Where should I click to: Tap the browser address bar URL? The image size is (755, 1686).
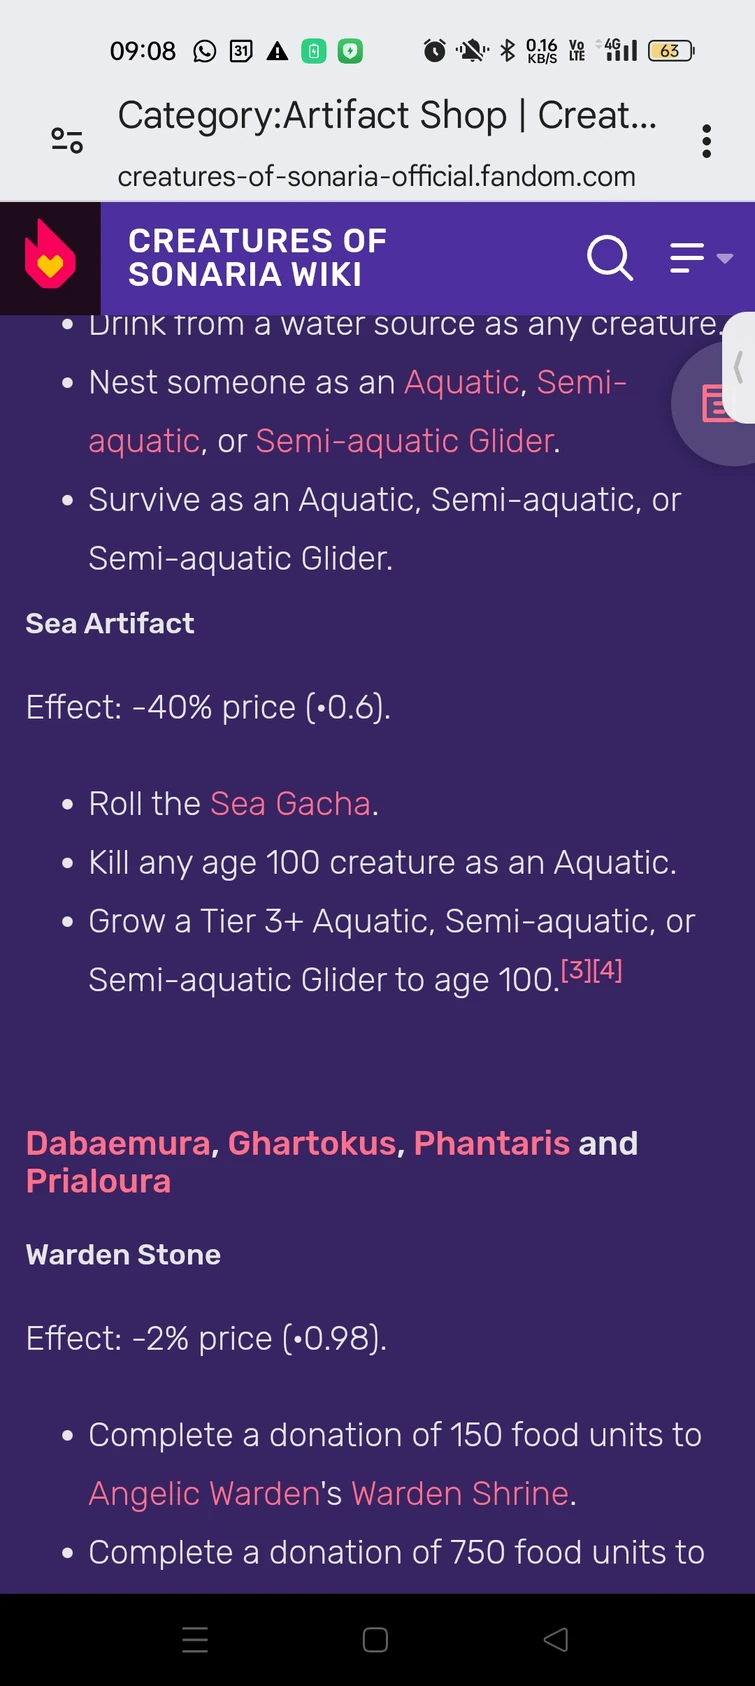(377, 177)
